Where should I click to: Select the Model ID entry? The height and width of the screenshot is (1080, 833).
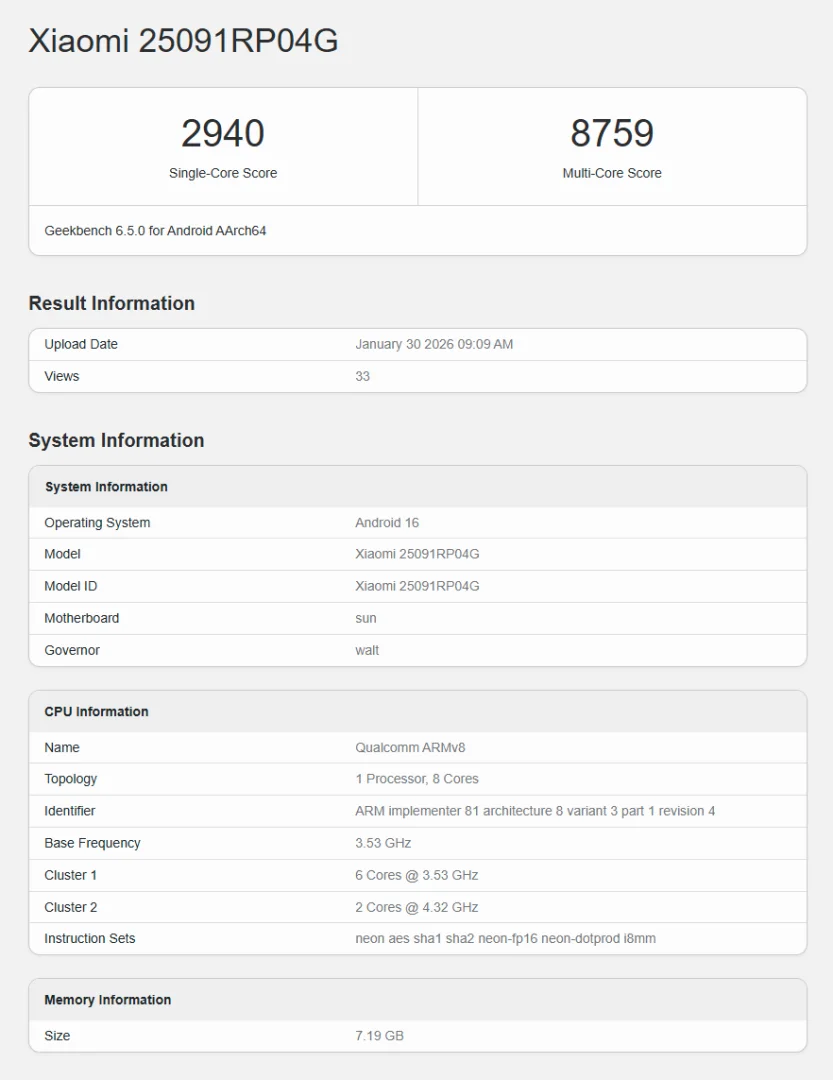(417, 586)
